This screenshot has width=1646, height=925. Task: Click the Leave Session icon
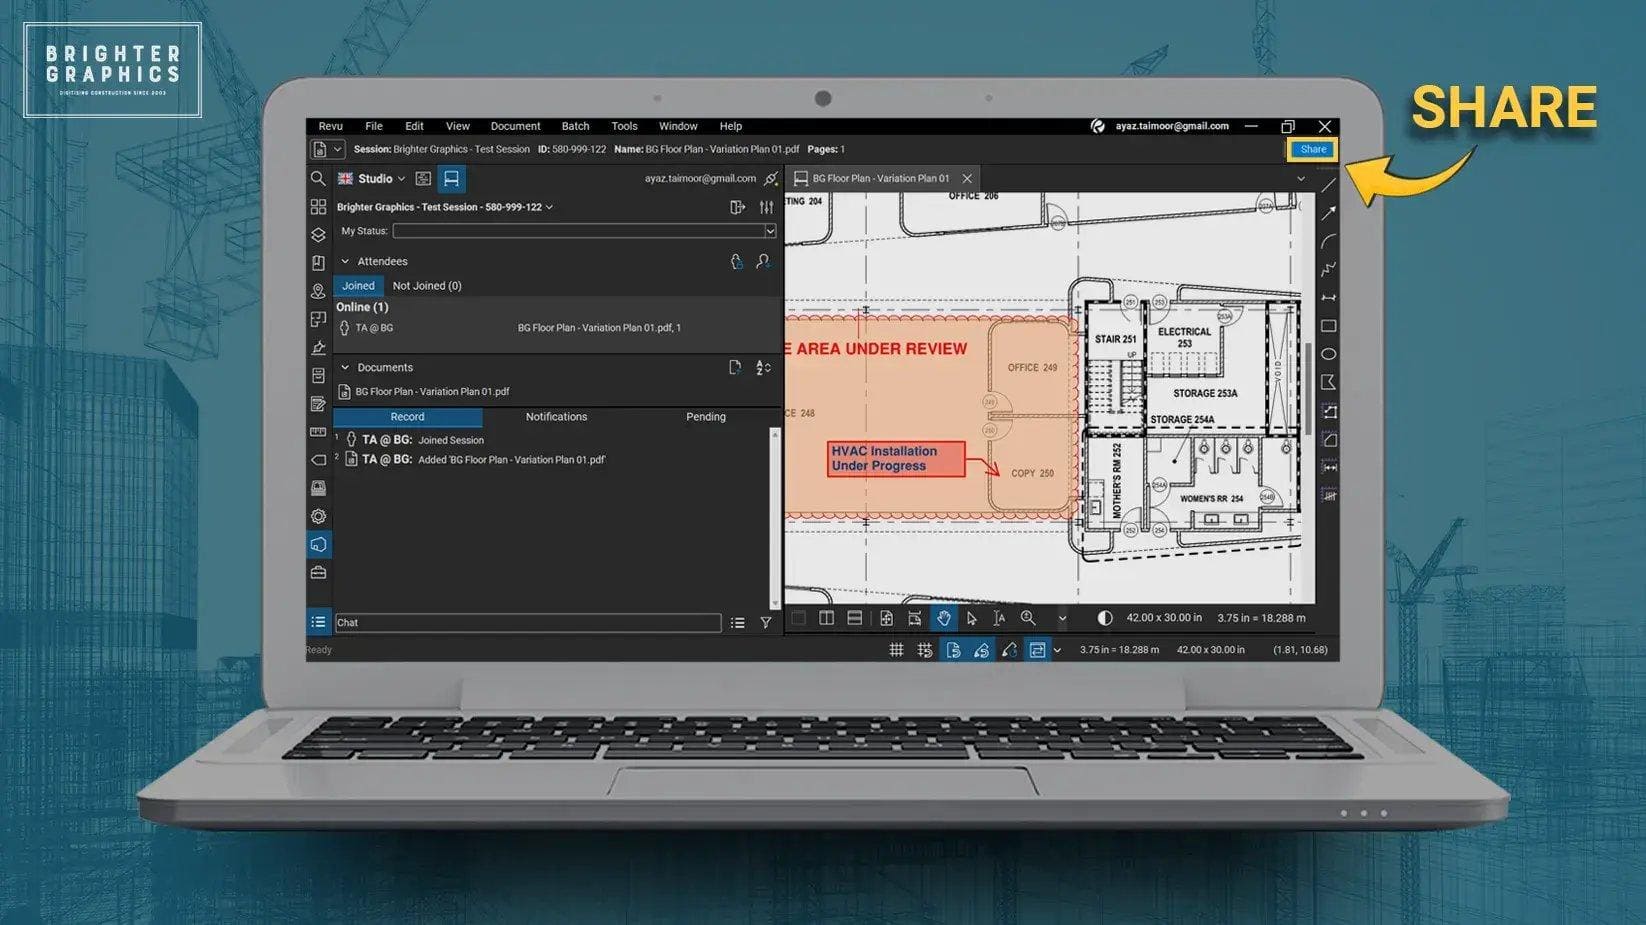click(738, 207)
